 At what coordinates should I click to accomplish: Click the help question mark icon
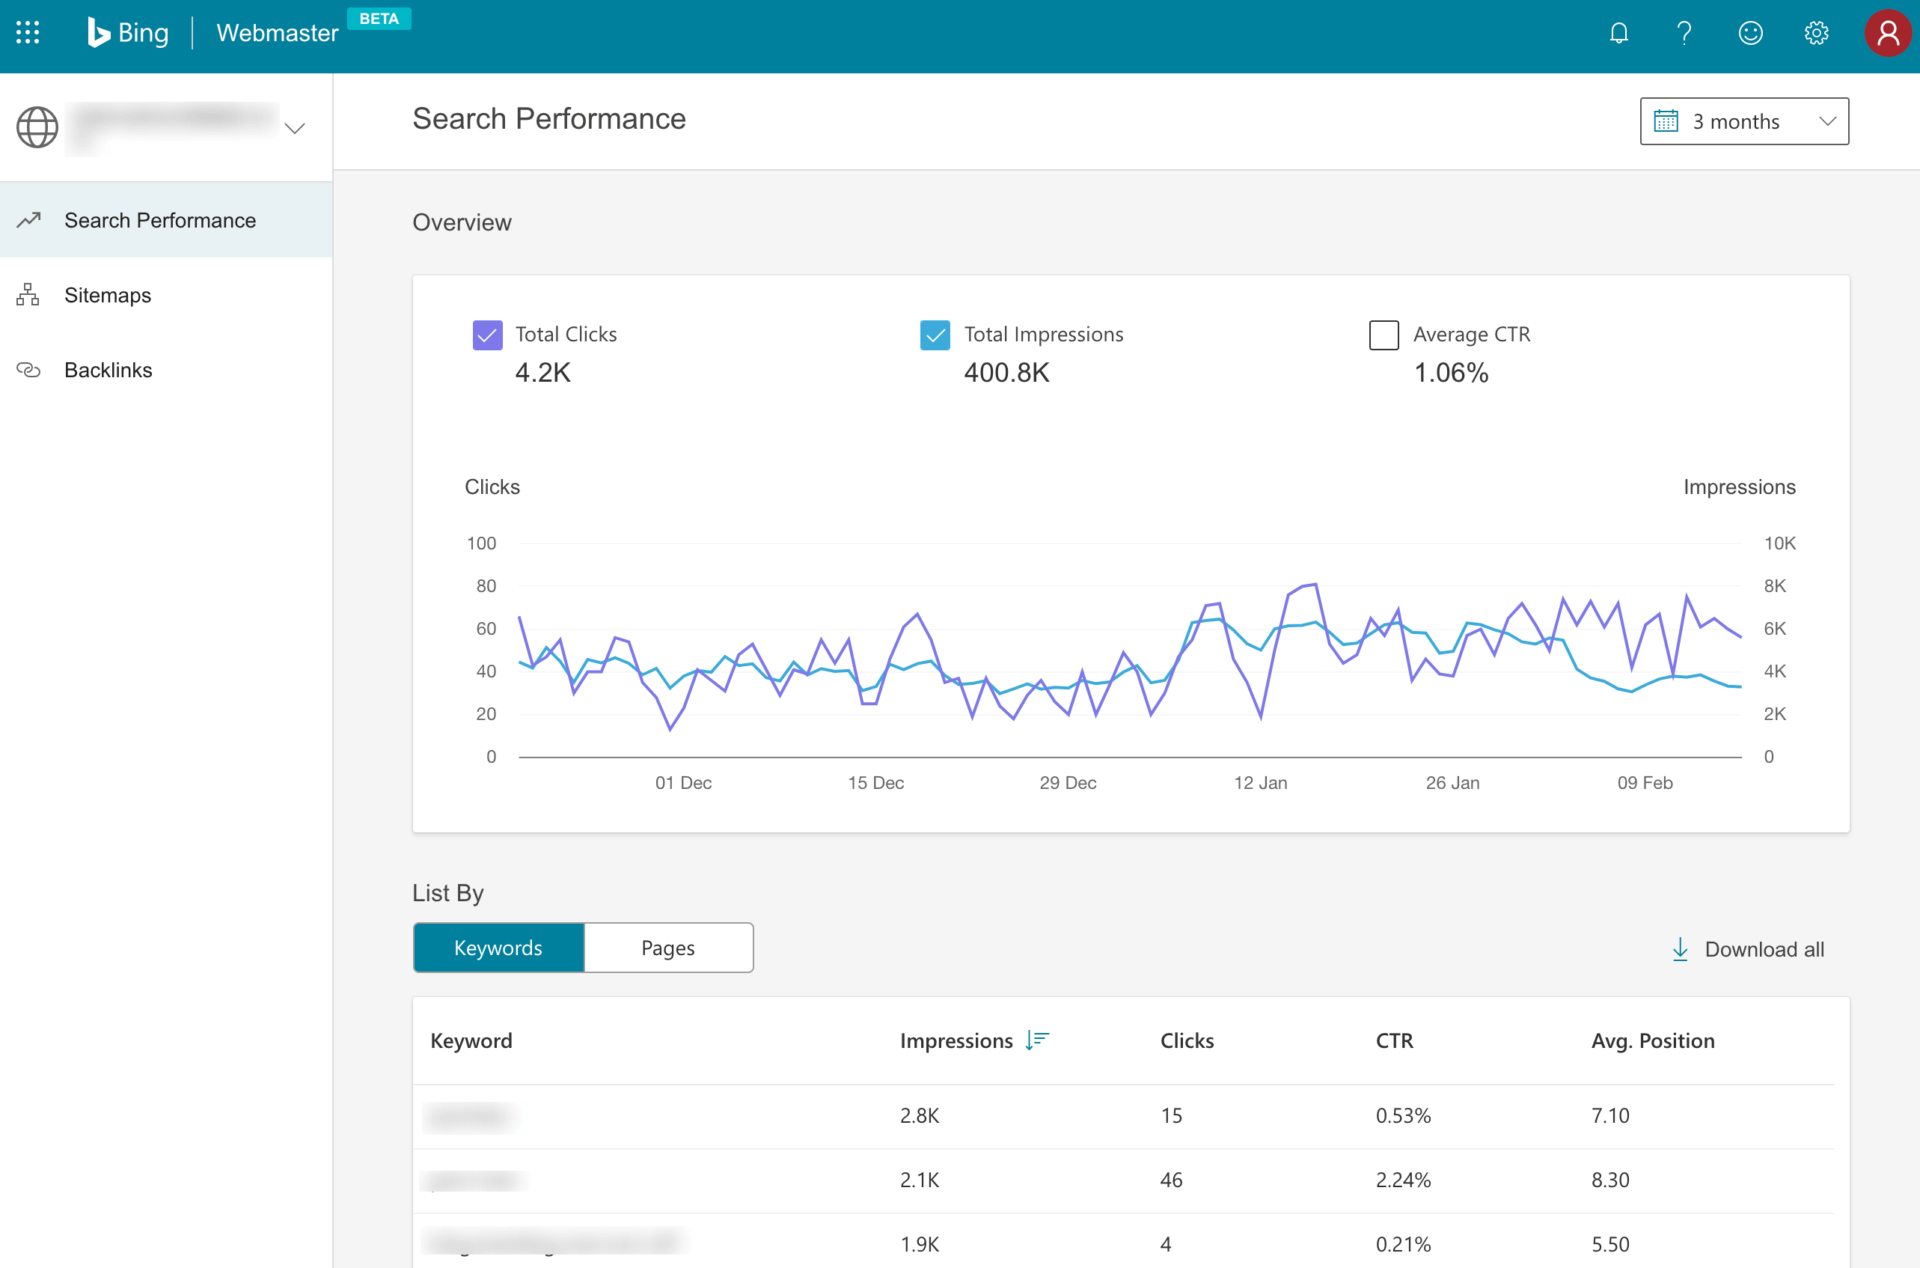pyautogui.click(x=1684, y=33)
